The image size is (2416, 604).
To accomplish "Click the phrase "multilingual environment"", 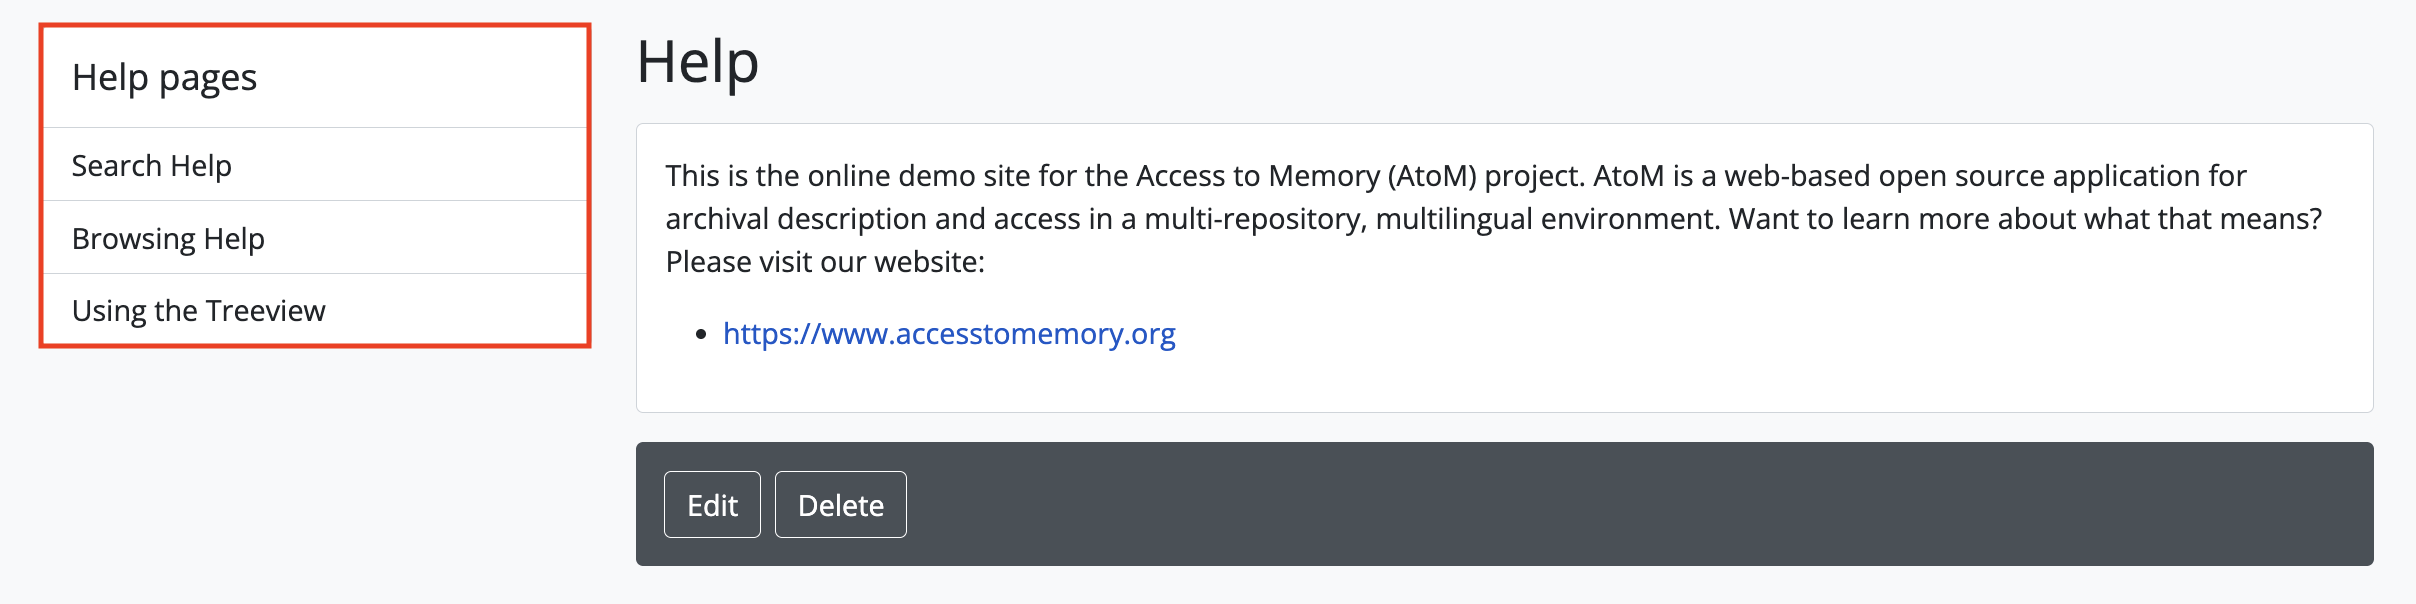I will click(1547, 219).
